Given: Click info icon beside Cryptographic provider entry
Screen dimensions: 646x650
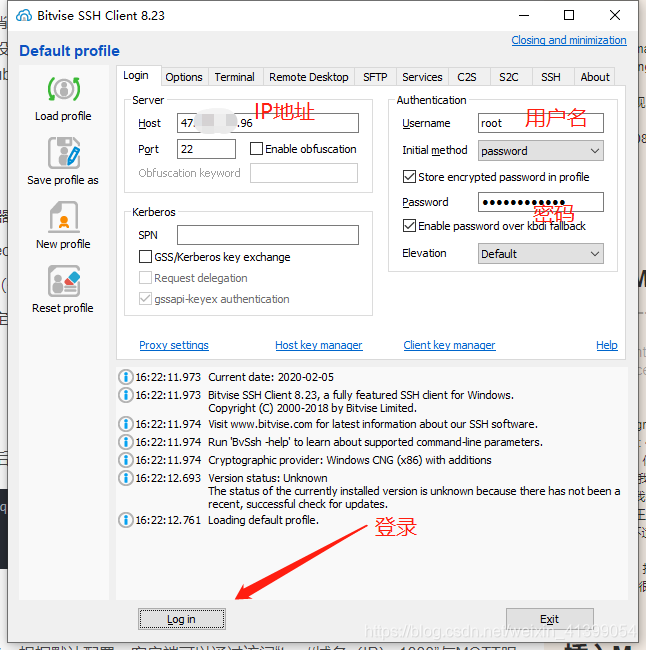Looking at the screenshot, I should click(126, 460).
